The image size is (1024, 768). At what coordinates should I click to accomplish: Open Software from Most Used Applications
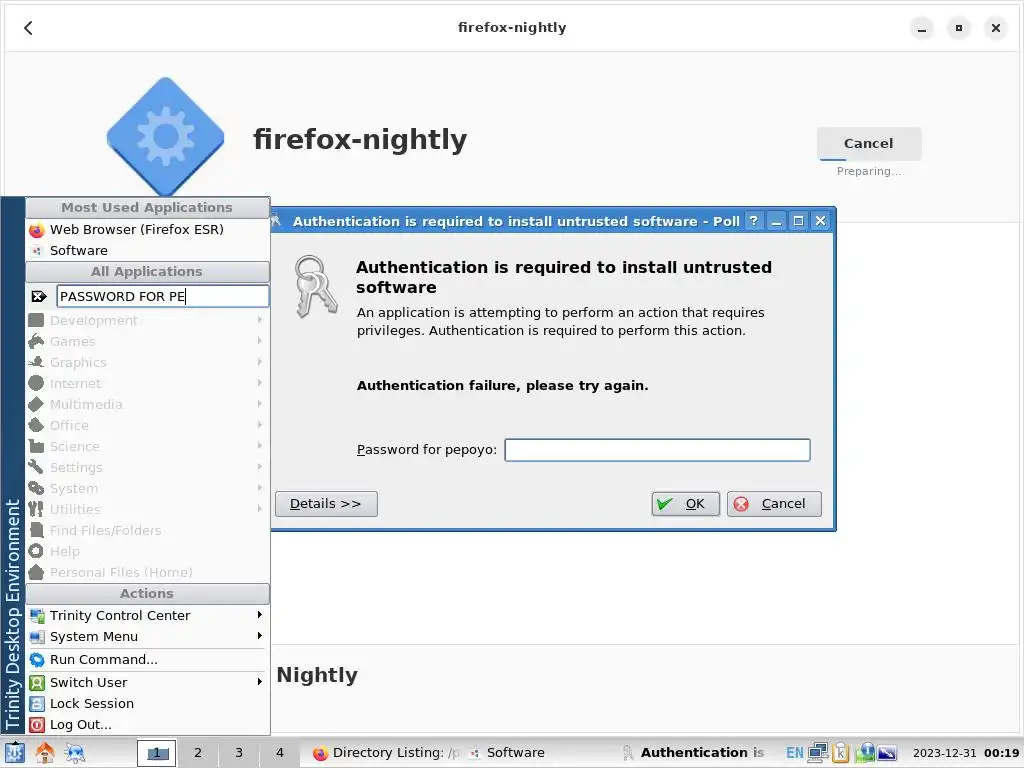pyautogui.click(x=148, y=251)
